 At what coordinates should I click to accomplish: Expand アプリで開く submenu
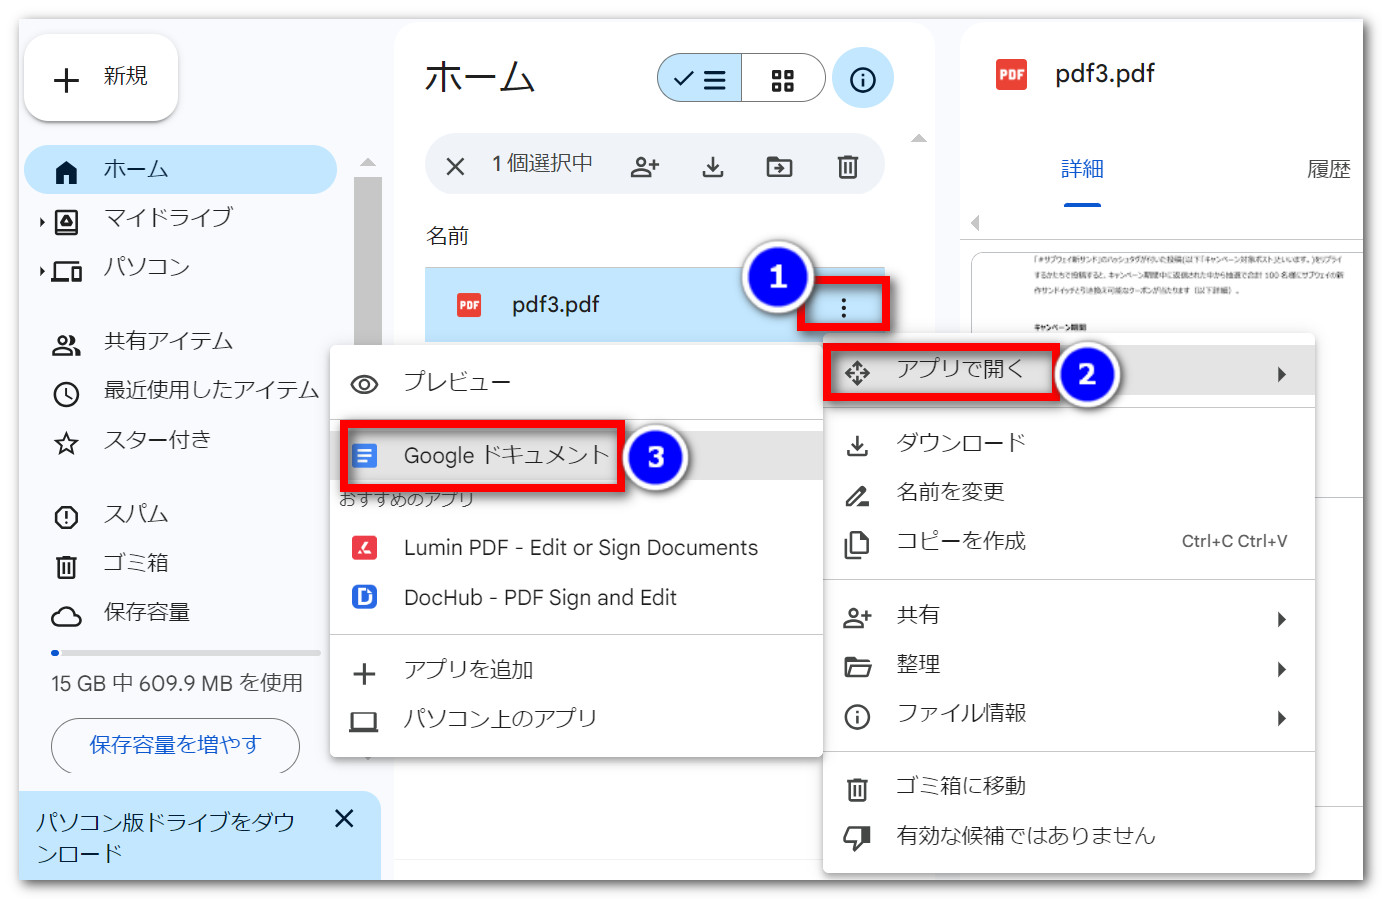point(1068,370)
